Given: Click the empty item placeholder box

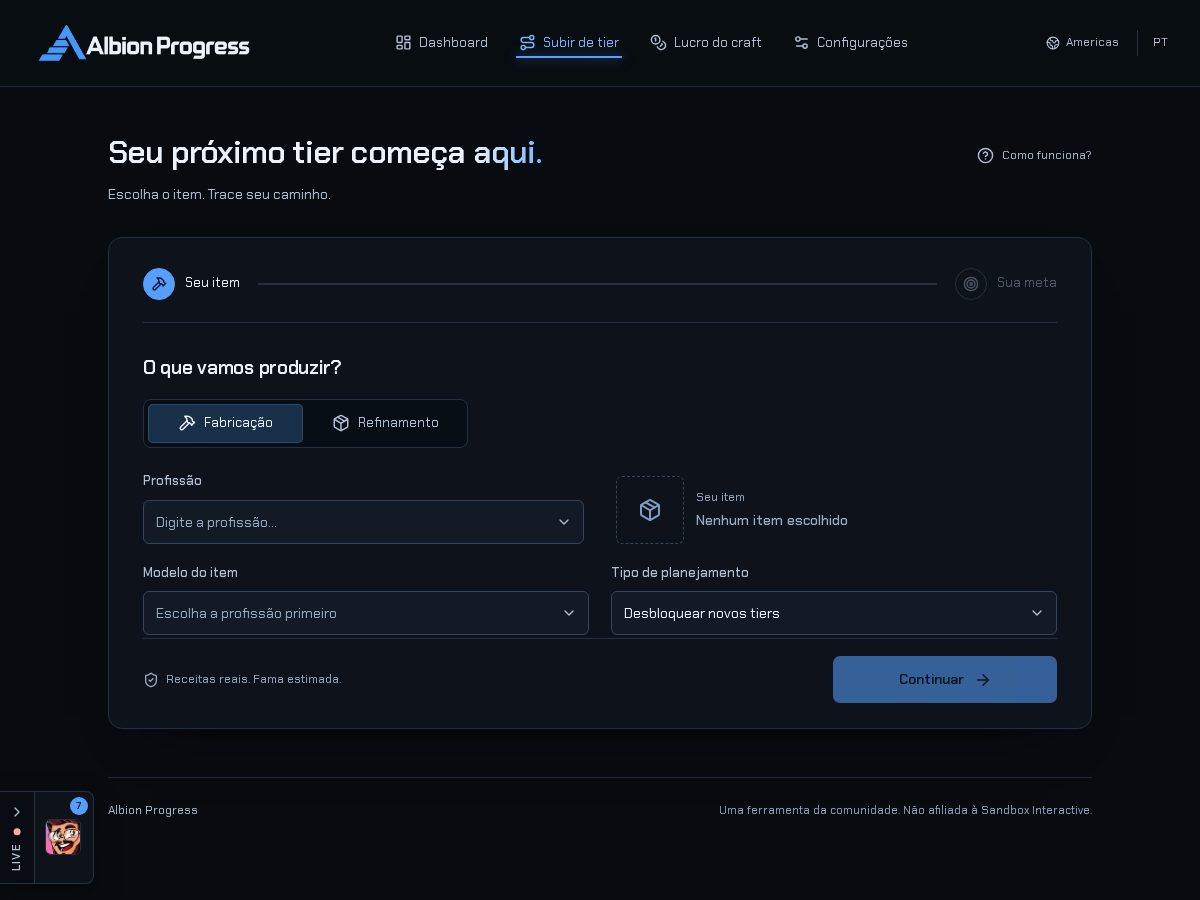Looking at the screenshot, I should (x=650, y=510).
